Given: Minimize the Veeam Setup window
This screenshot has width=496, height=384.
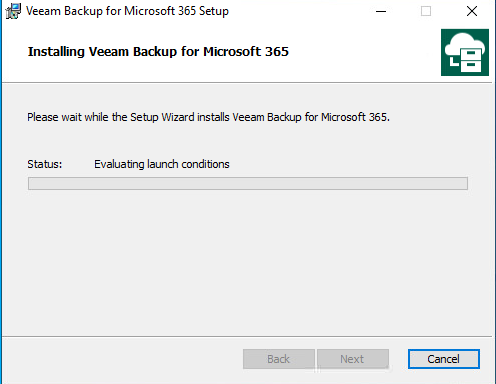Looking at the screenshot, I should point(381,11).
